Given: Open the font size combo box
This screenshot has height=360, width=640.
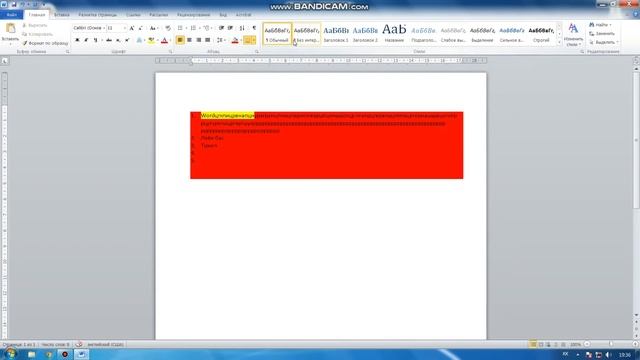Looking at the screenshot, I should [x=116, y=28].
